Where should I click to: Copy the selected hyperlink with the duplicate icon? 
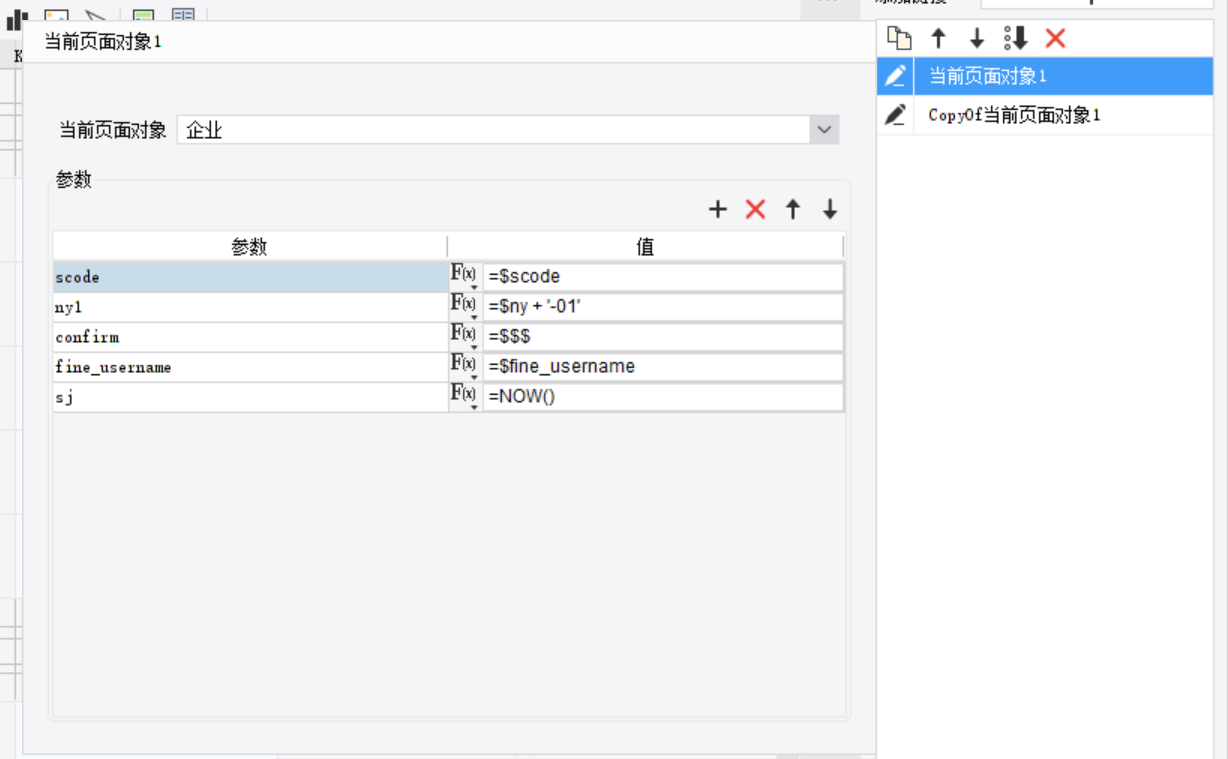point(899,39)
